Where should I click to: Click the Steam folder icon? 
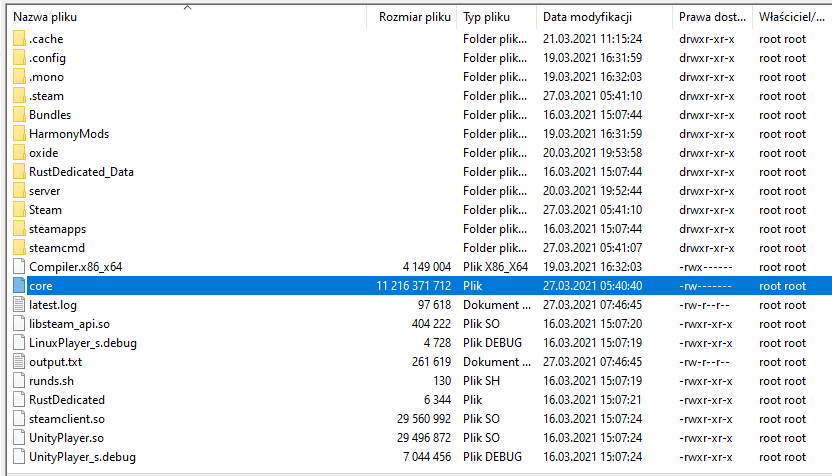19,210
